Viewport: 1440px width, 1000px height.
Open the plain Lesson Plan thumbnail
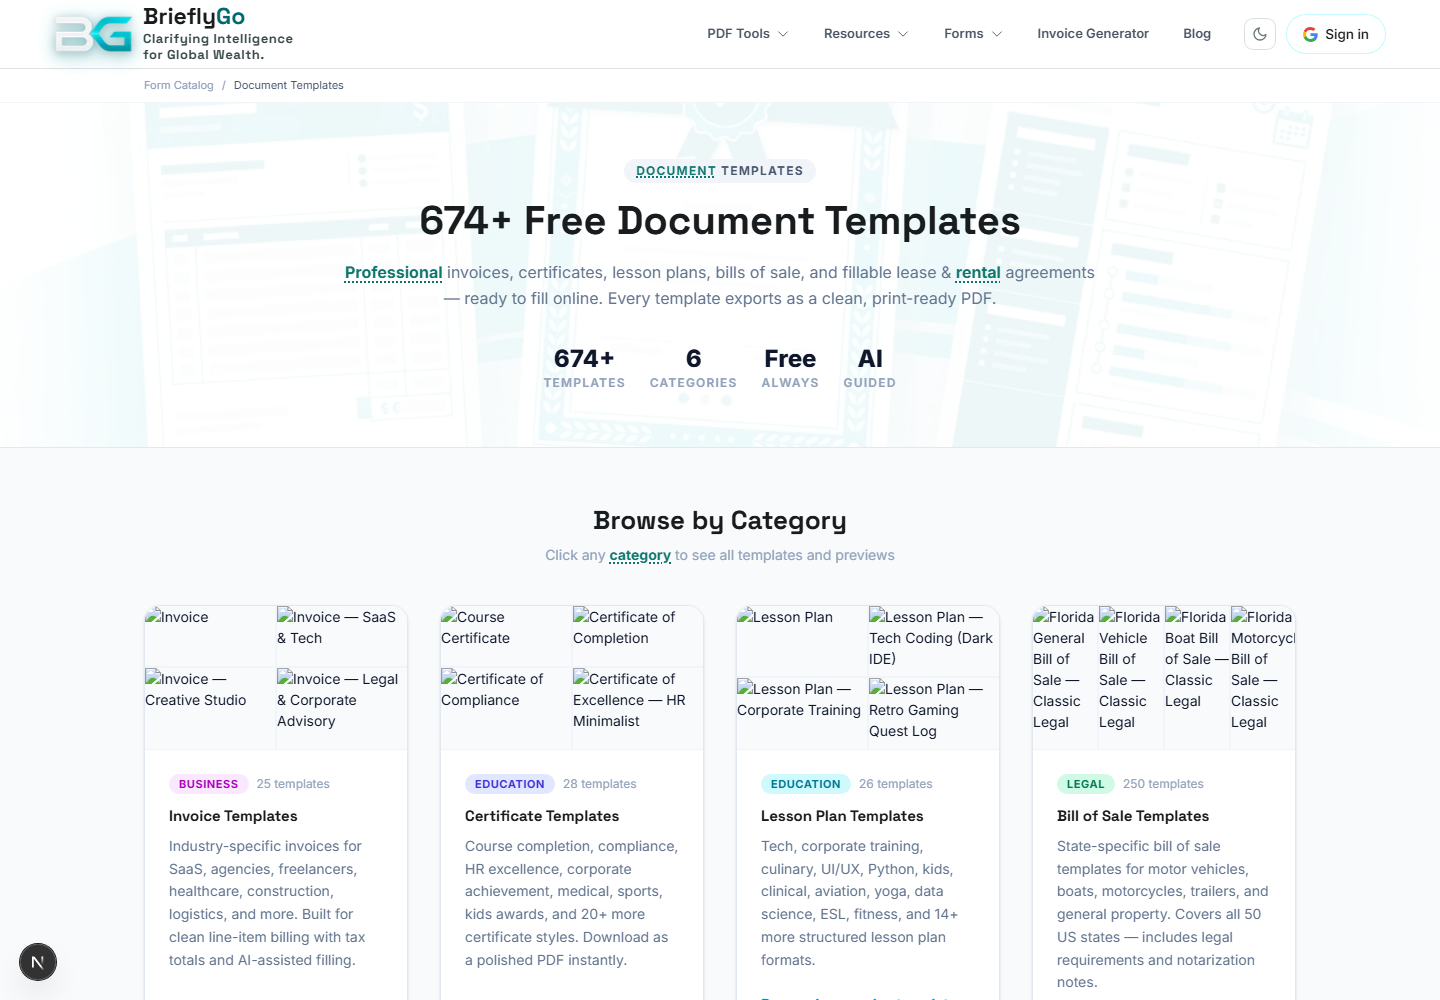[802, 641]
